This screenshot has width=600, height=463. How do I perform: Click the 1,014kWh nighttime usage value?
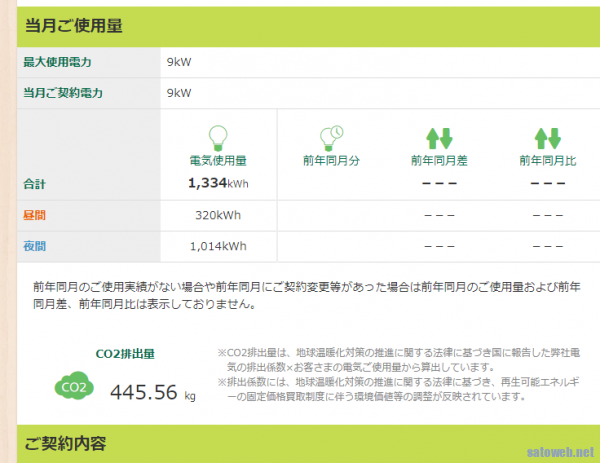tap(217, 246)
